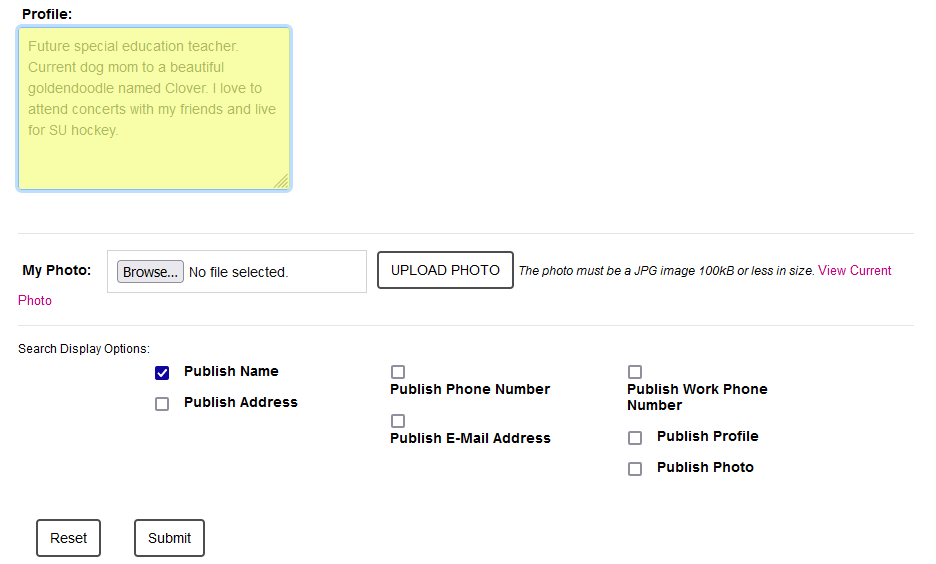
Task: Click inside the Profile text area
Action: click(154, 108)
